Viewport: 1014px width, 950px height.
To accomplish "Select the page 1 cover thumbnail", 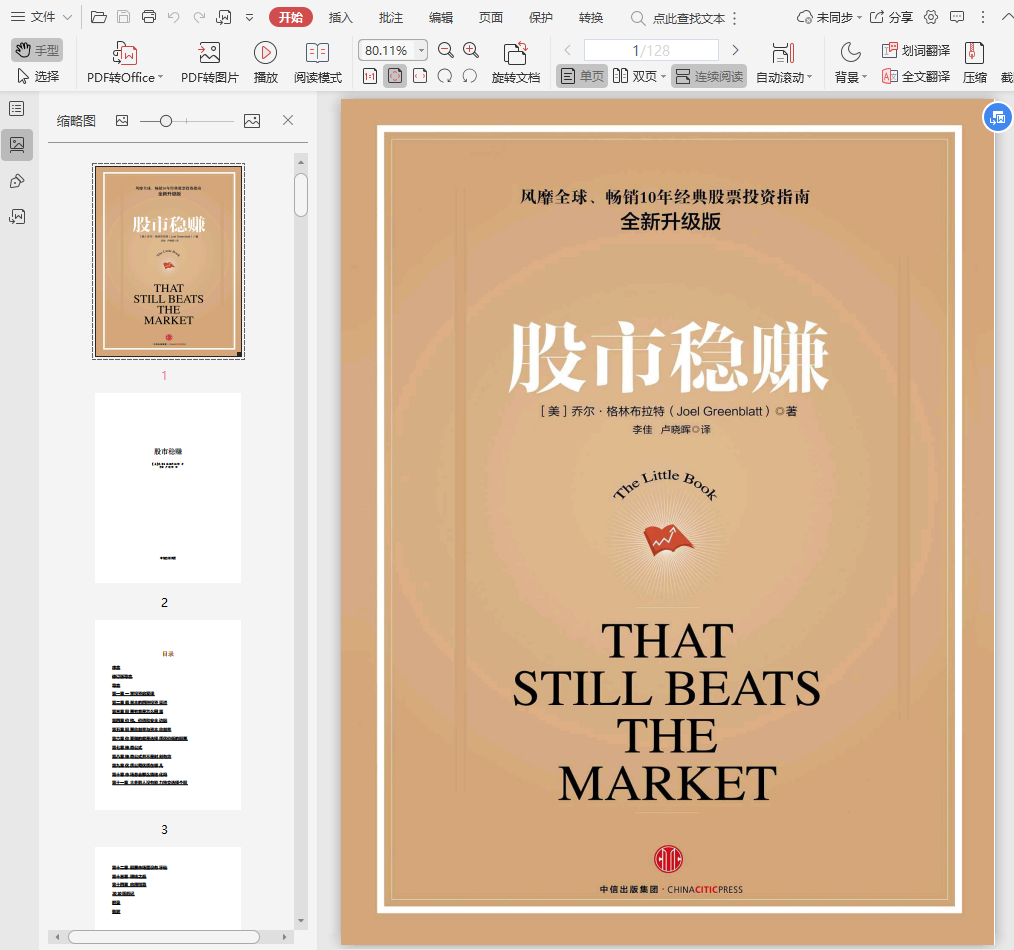I will tap(168, 261).
